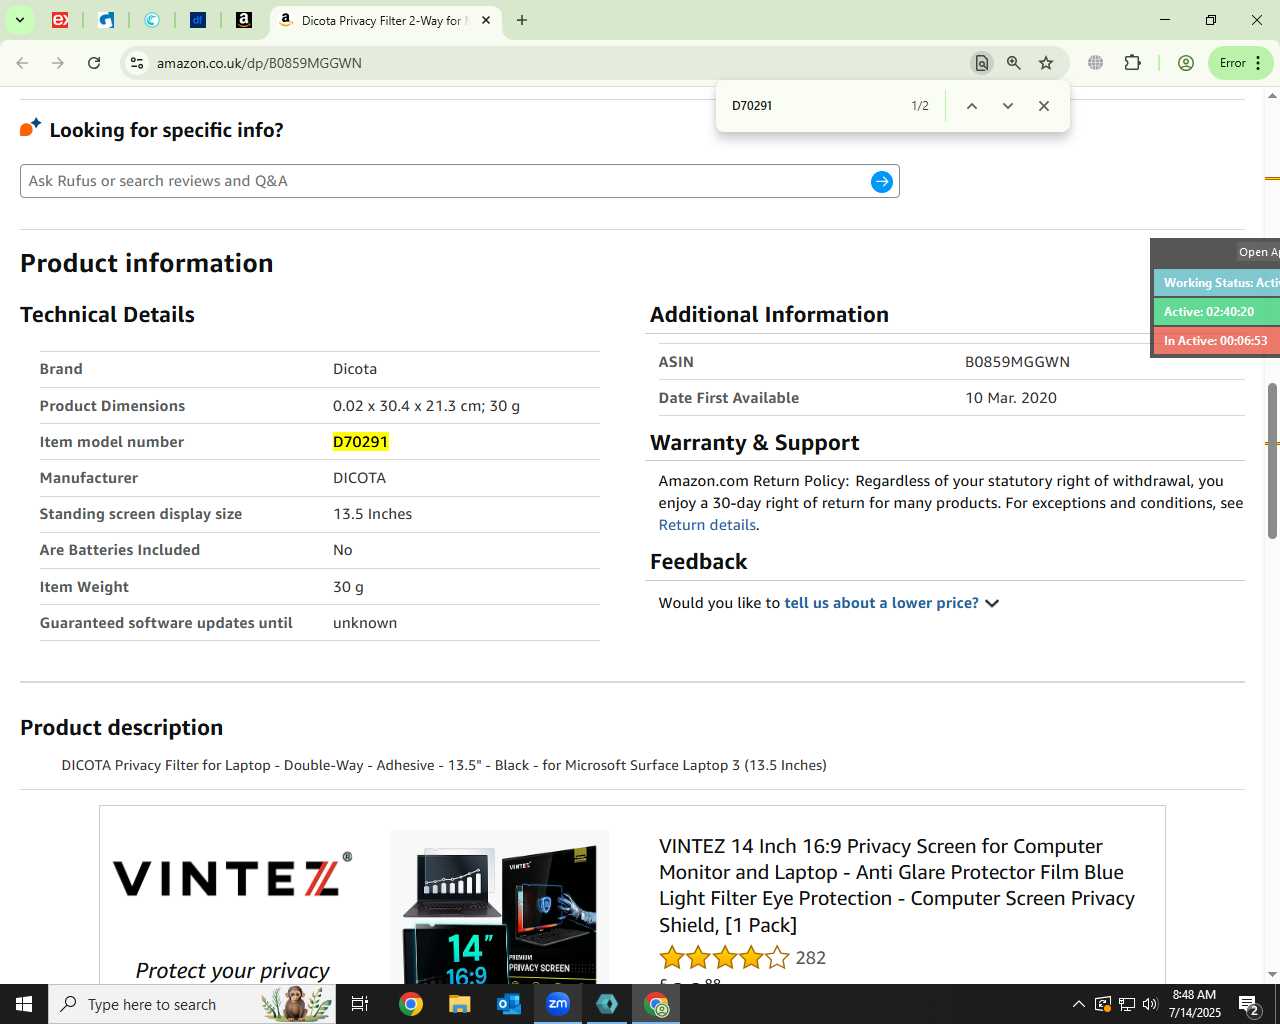This screenshot has height=1024, width=1280.
Task: Click the network tray icon
Action: pyautogui.click(x=1126, y=1004)
